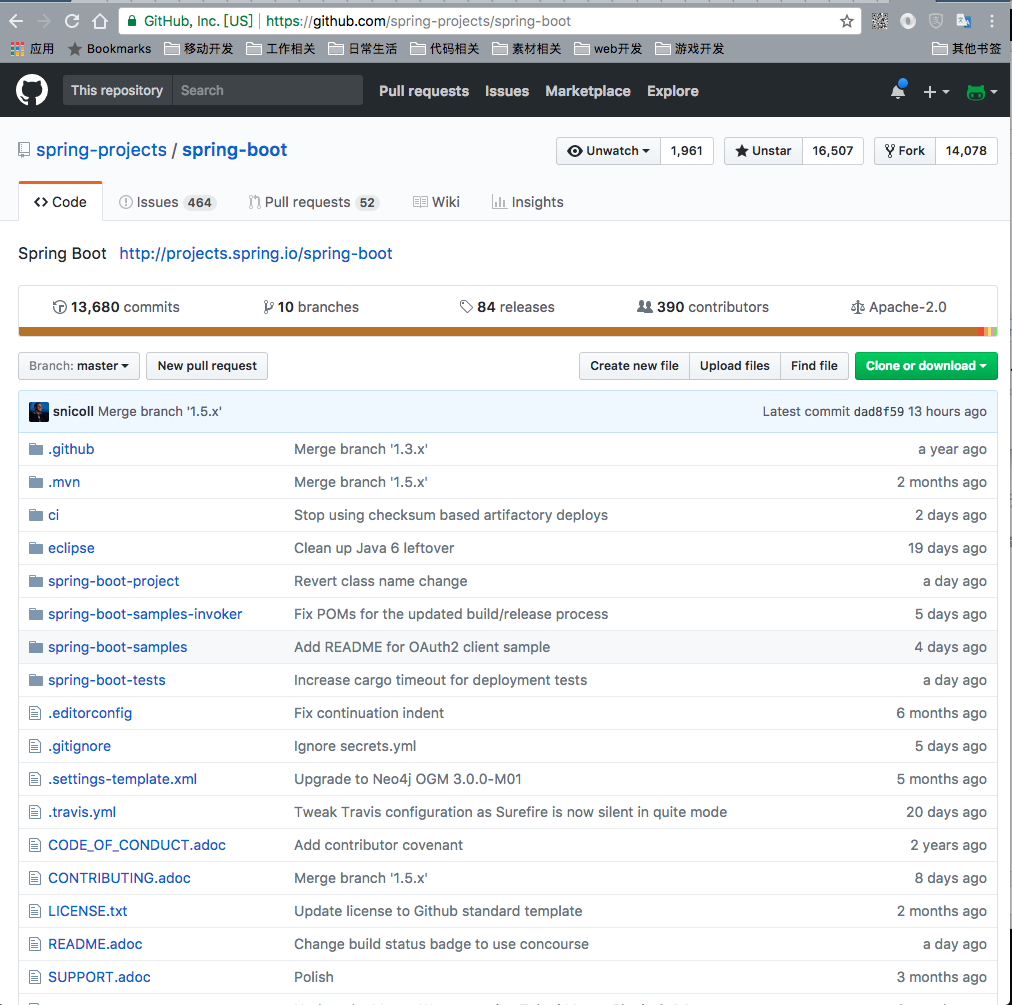Open Explore in the top navigation
The height and width of the screenshot is (1005, 1012).
coord(673,91)
